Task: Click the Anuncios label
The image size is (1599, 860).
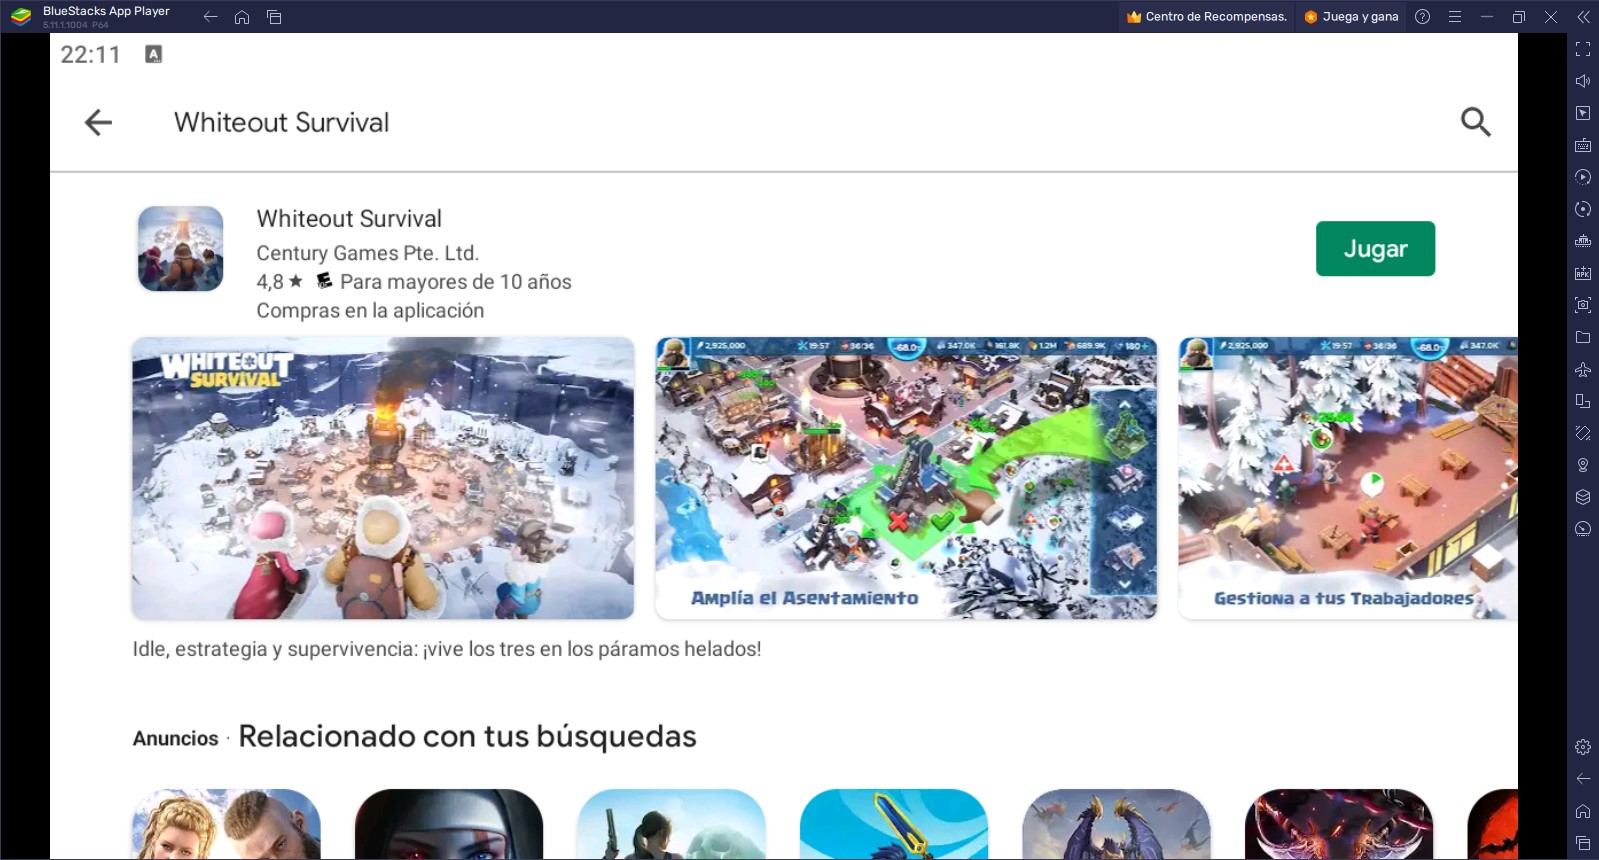Action: (175, 739)
